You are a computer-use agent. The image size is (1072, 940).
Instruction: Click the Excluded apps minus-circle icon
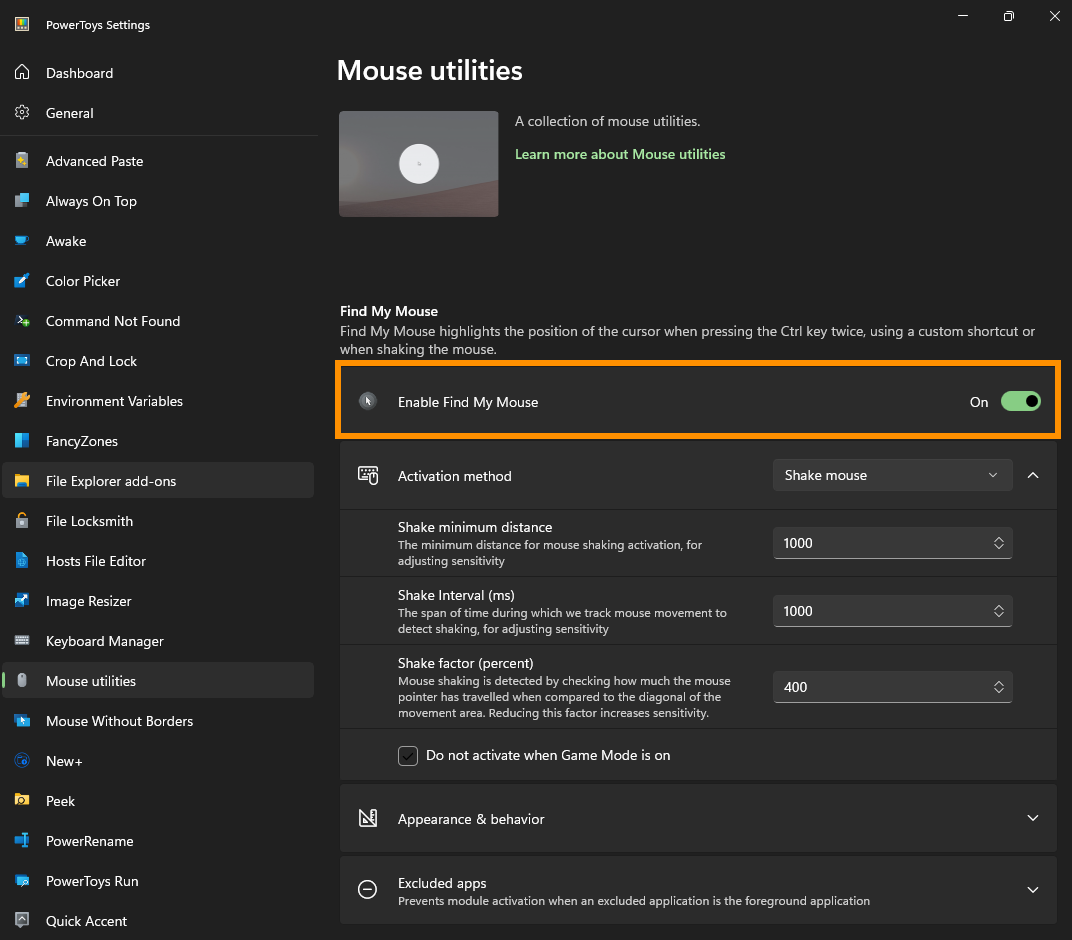pyautogui.click(x=367, y=889)
